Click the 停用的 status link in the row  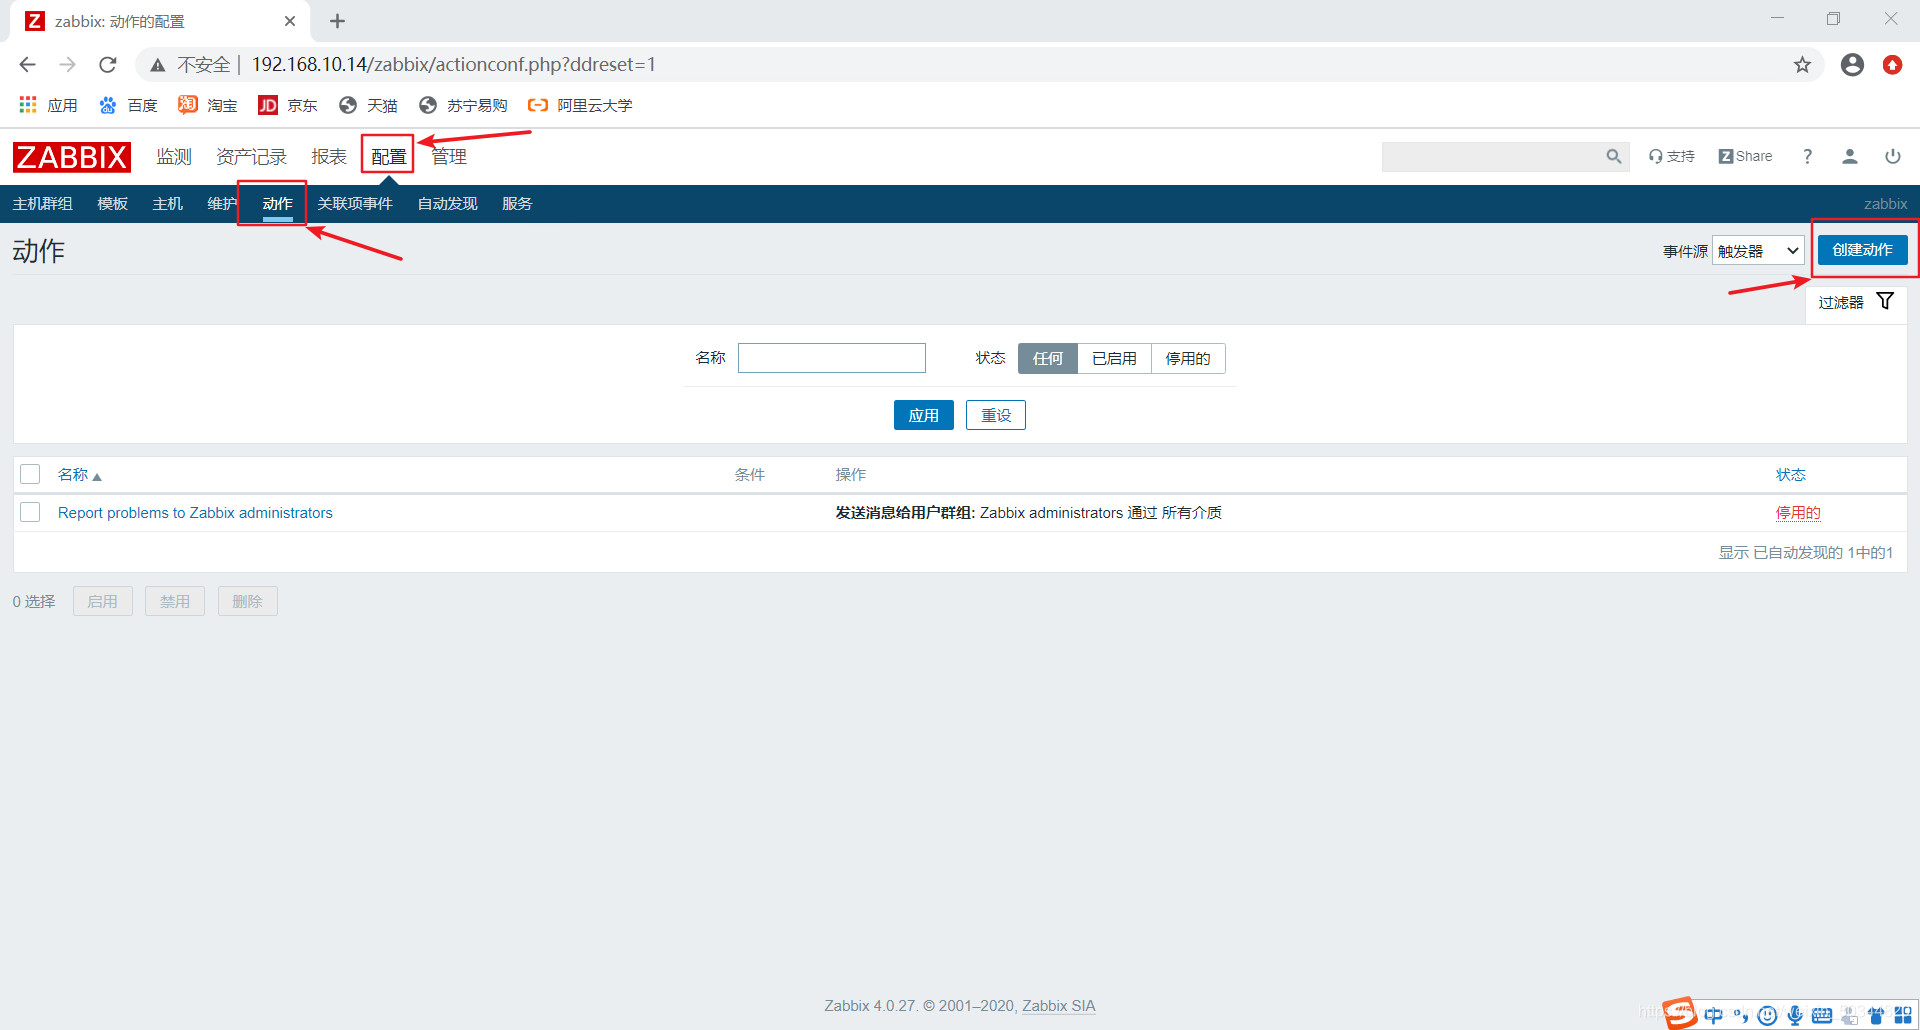[x=1798, y=513]
